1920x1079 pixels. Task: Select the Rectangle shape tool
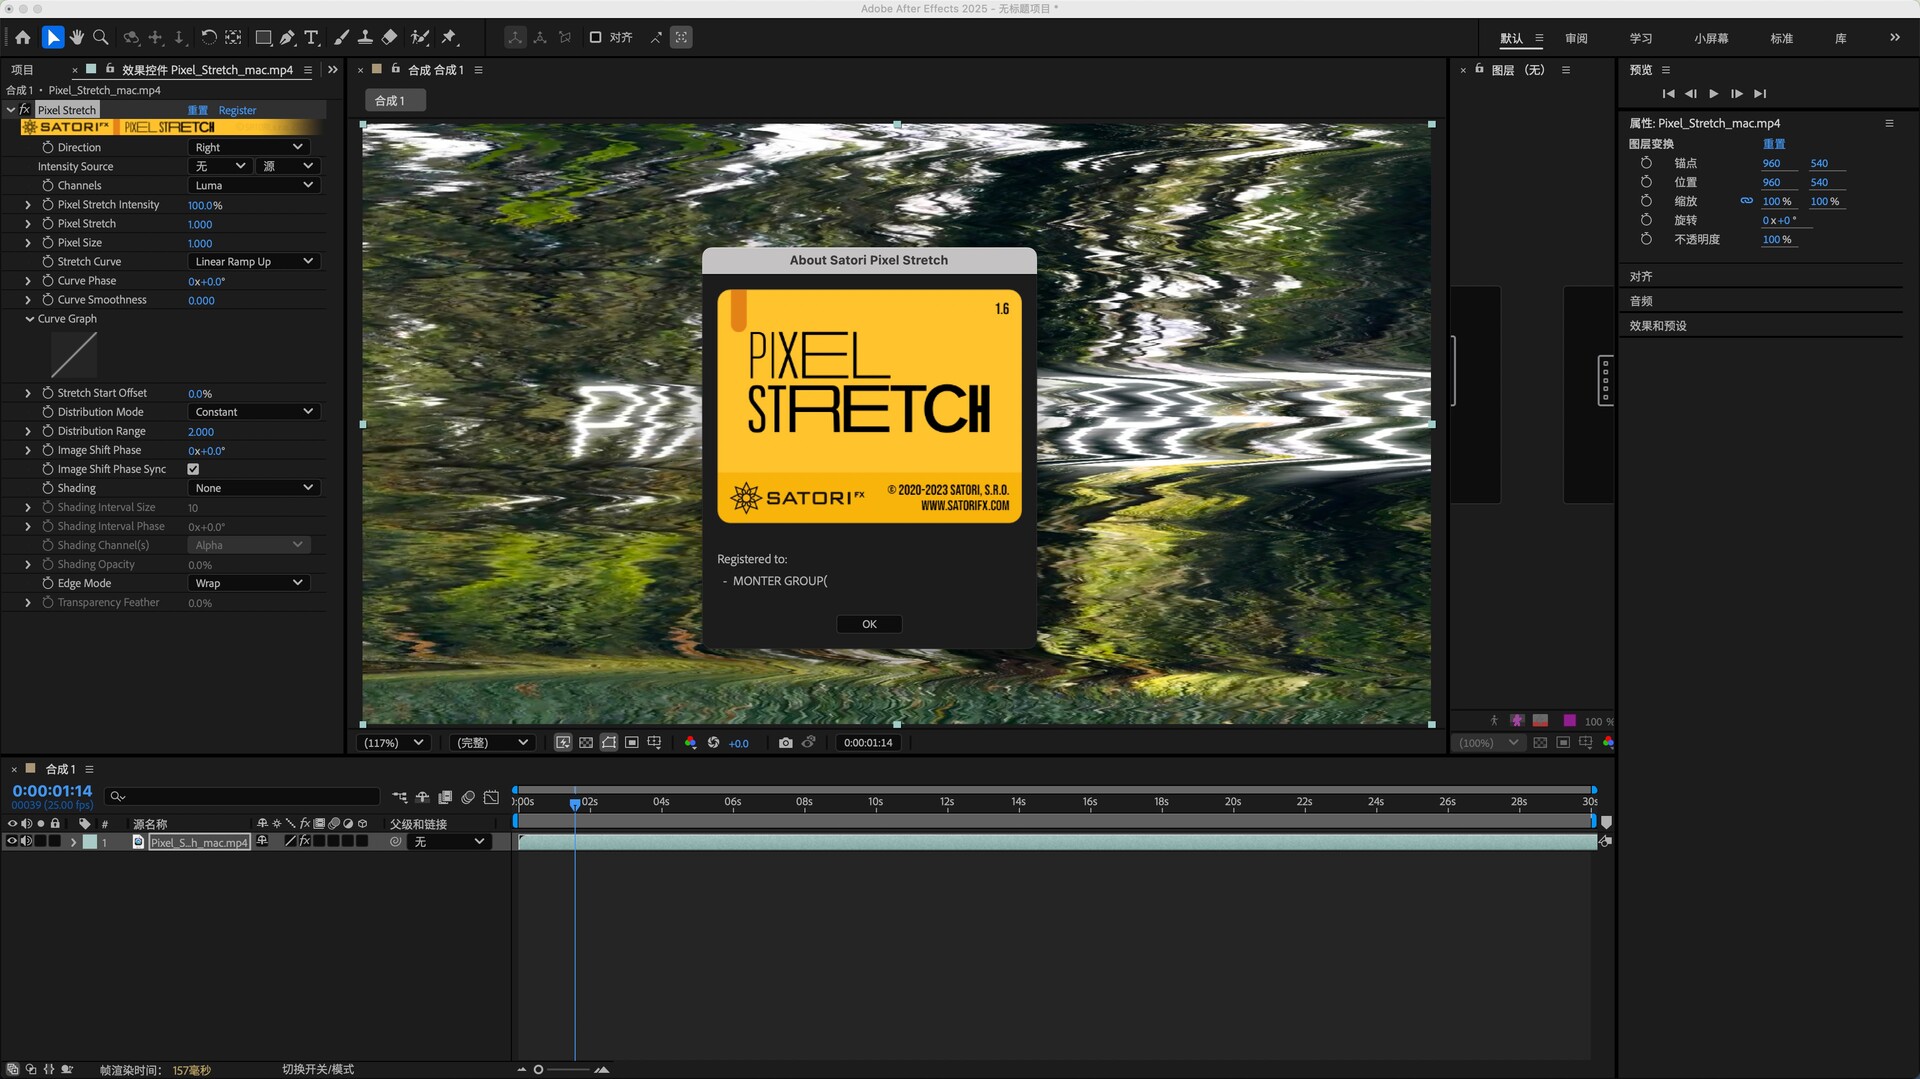[x=263, y=38]
